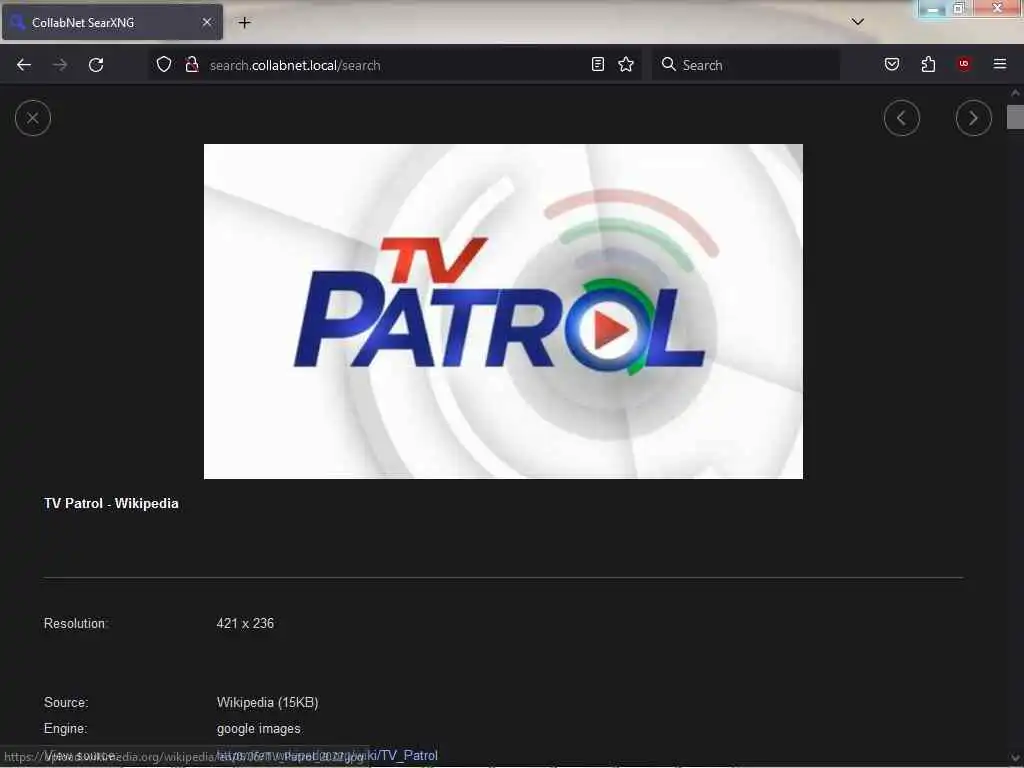Open the uBlock Origin extension popup

click(x=964, y=64)
